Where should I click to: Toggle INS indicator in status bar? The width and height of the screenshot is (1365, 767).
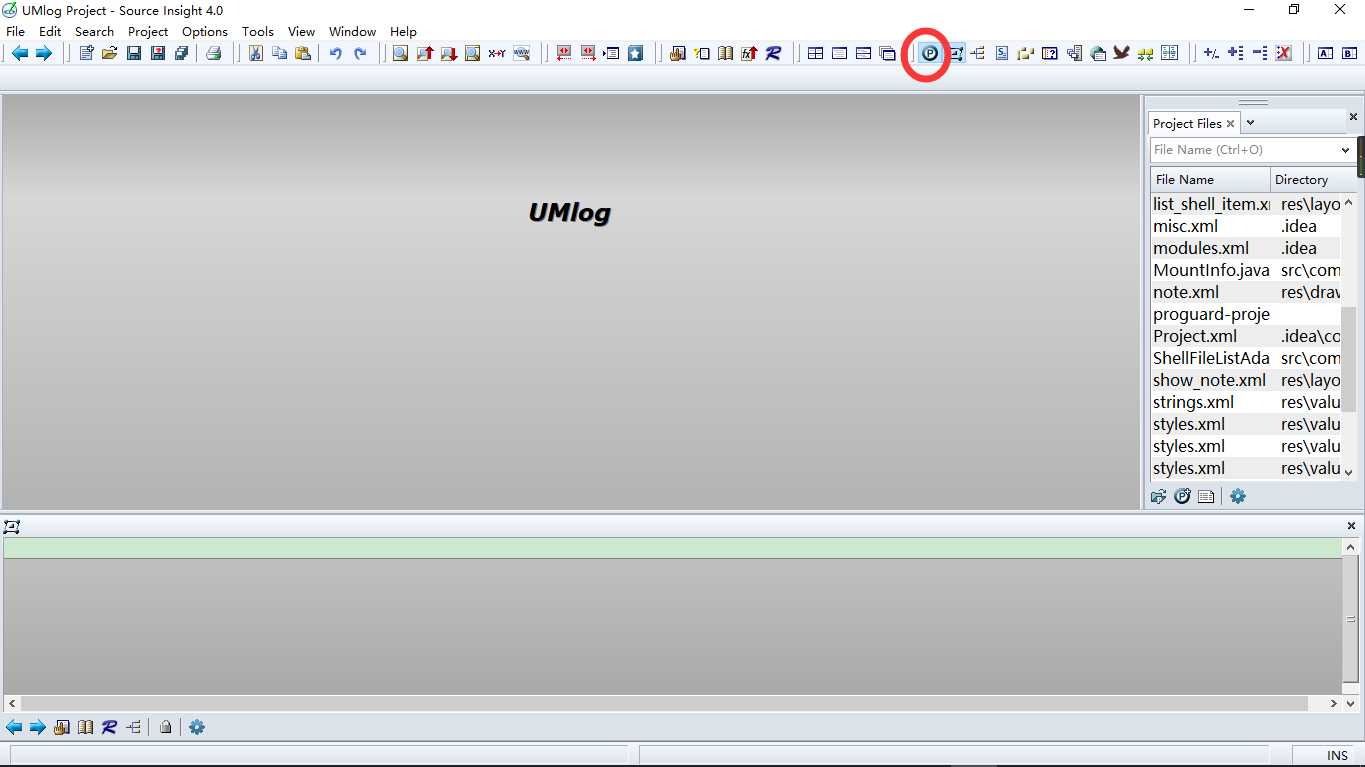click(1337, 756)
